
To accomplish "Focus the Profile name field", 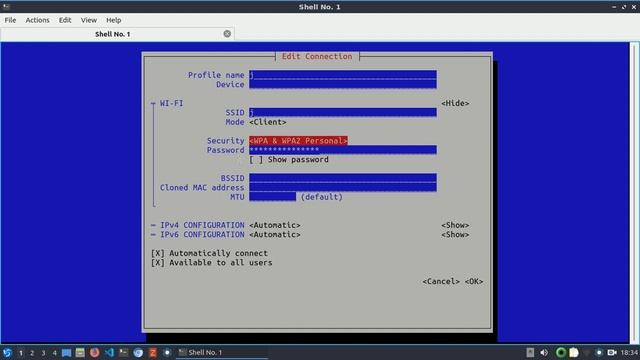I will click(343, 75).
